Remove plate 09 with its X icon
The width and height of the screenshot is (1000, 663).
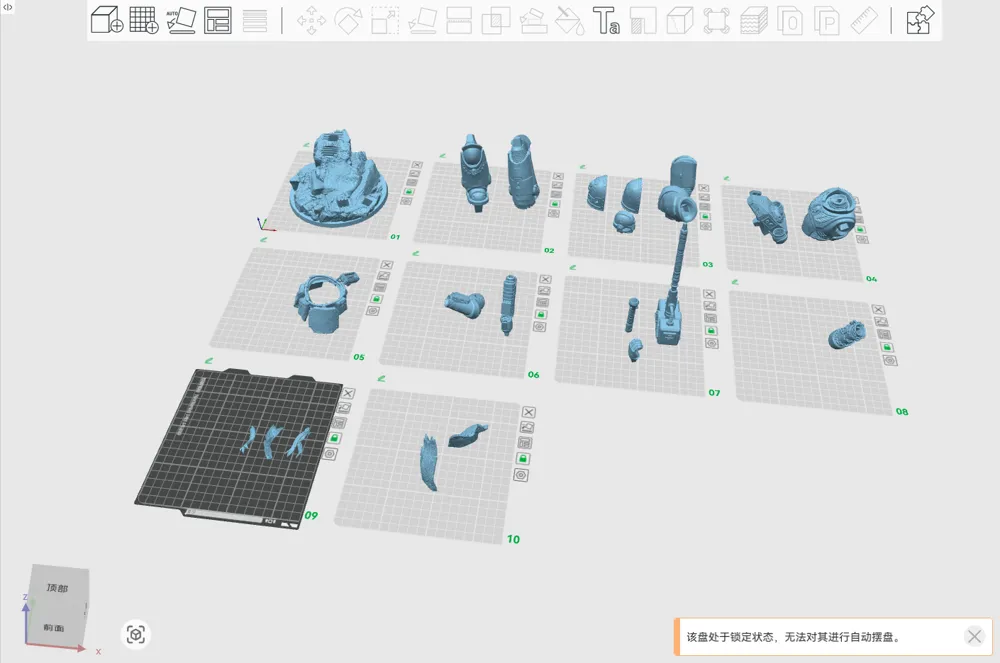click(x=348, y=393)
